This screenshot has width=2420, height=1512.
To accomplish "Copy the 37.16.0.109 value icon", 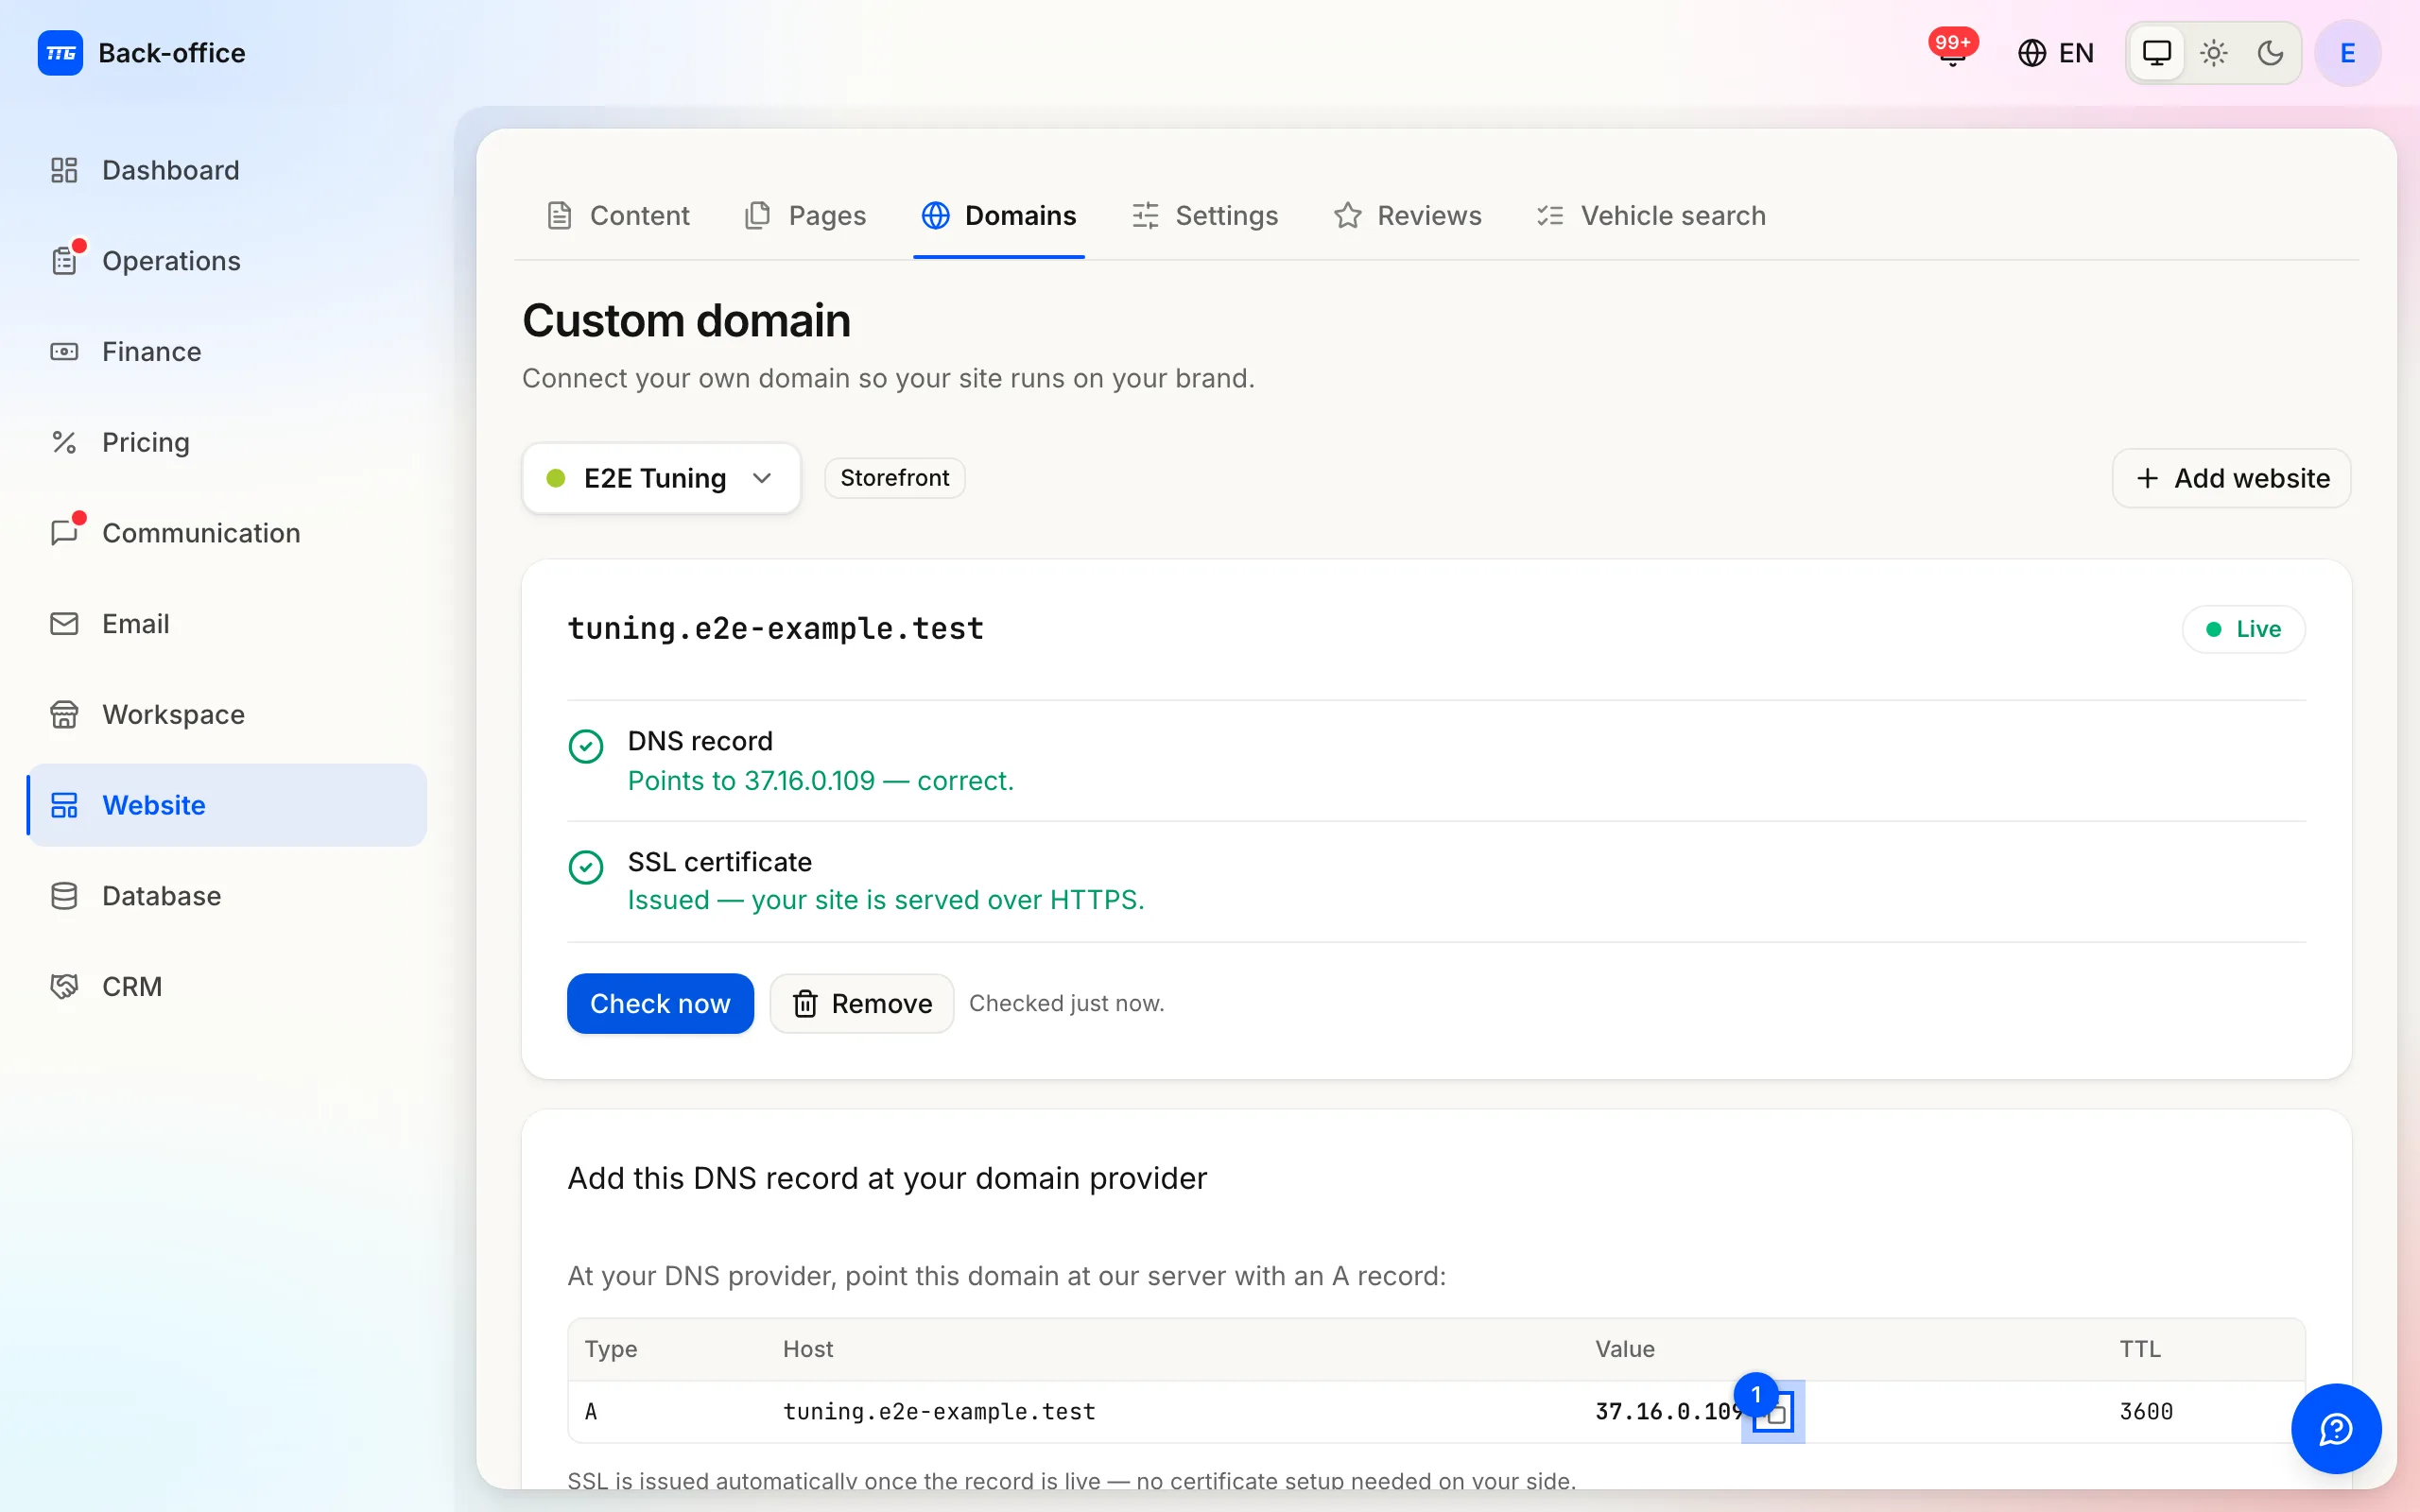I will (1776, 1412).
